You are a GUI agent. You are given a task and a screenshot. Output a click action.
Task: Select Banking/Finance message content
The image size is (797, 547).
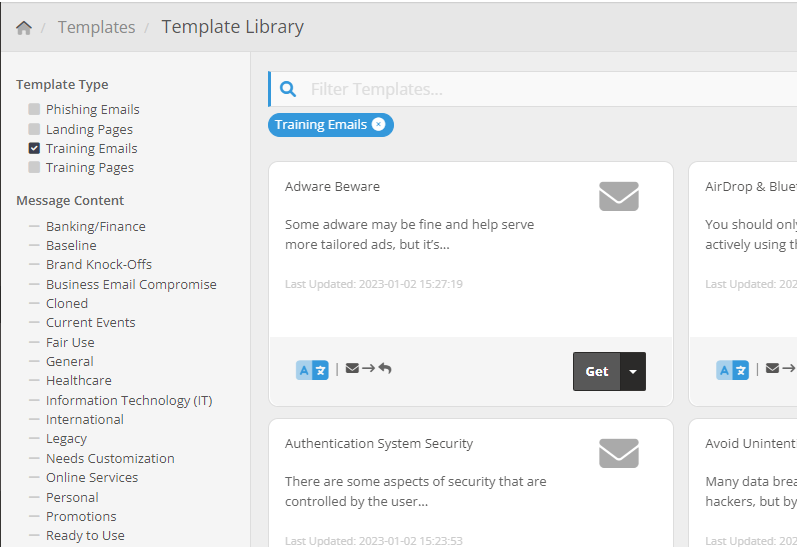coord(96,226)
